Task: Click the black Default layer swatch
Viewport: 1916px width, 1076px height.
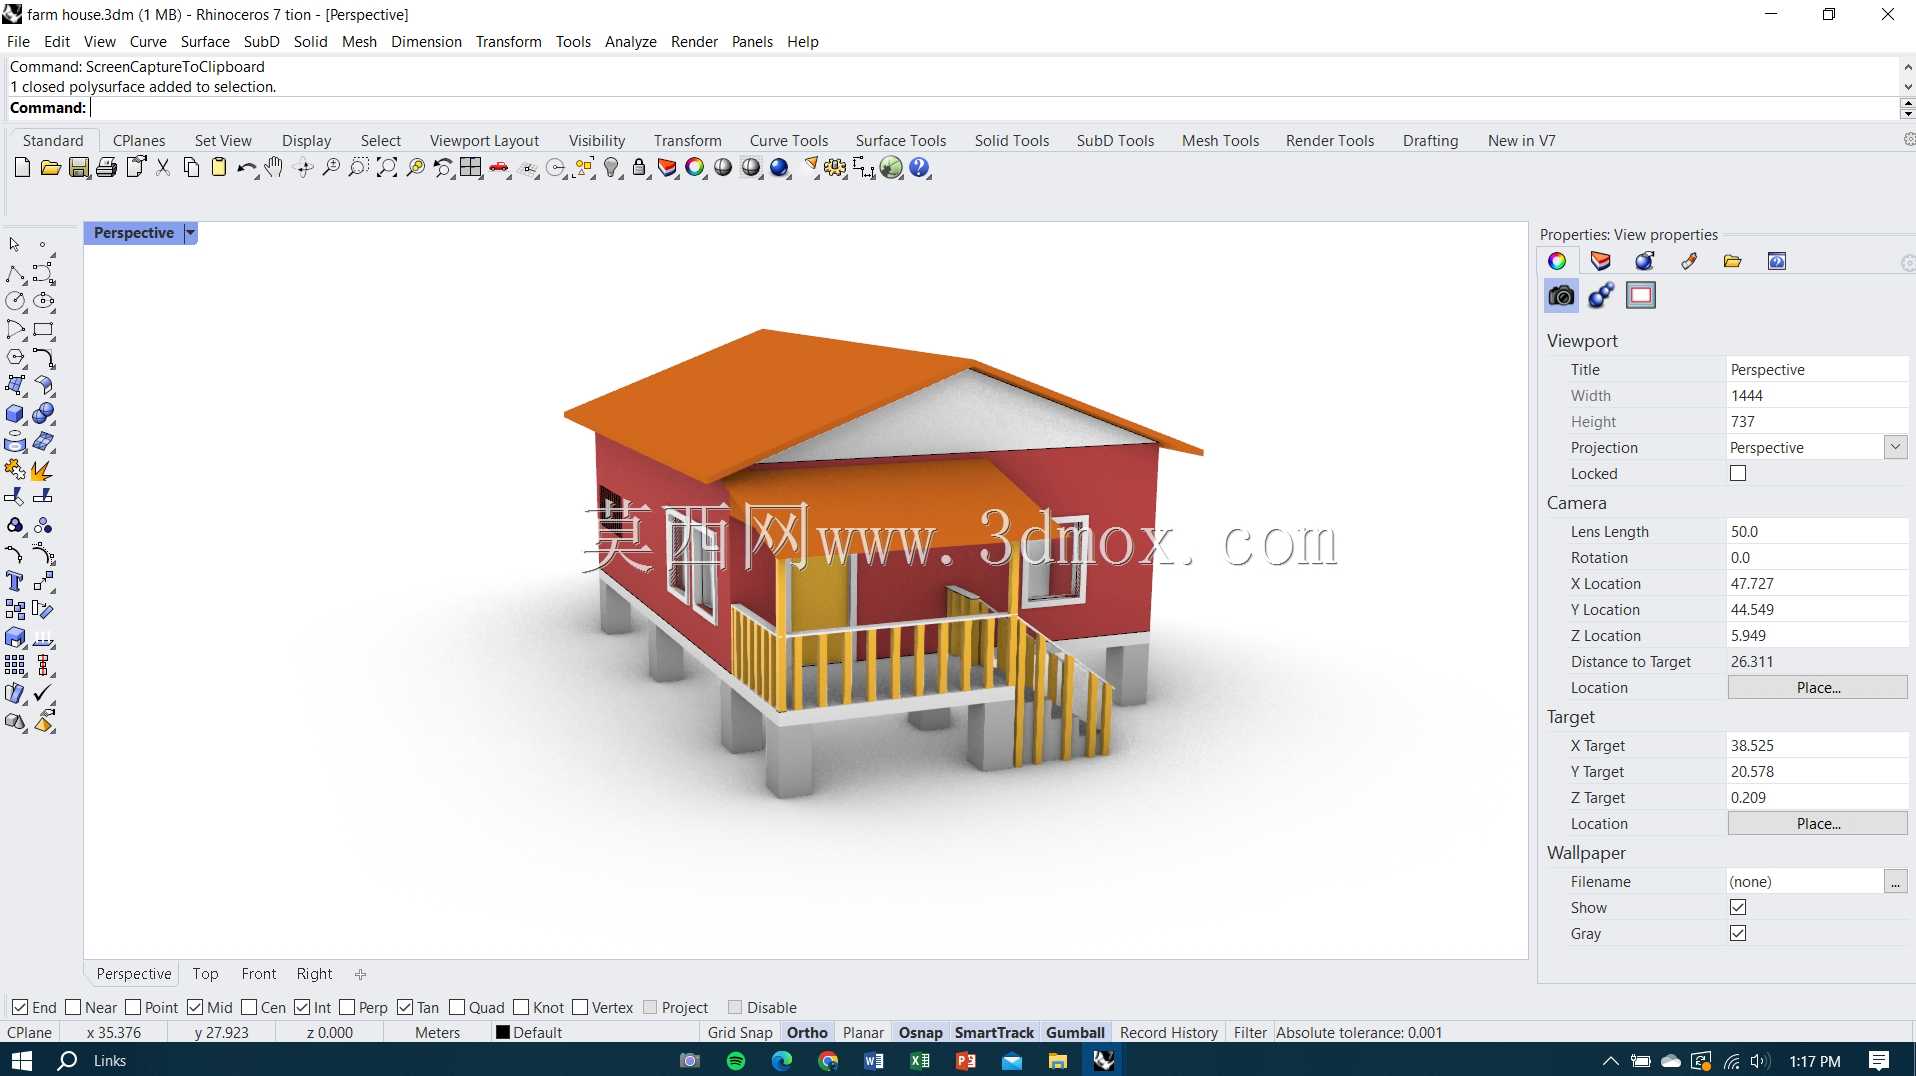Action: pyautogui.click(x=503, y=1033)
